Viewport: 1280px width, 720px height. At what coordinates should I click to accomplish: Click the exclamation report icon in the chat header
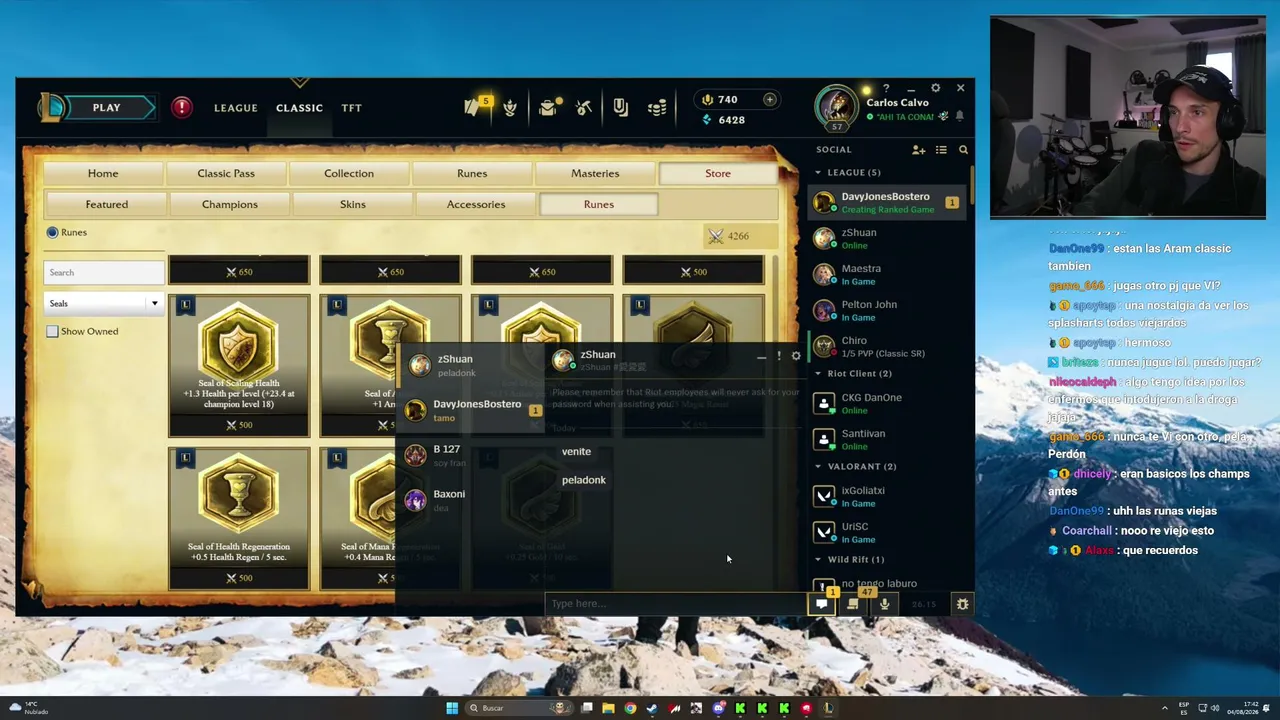point(779,356)
